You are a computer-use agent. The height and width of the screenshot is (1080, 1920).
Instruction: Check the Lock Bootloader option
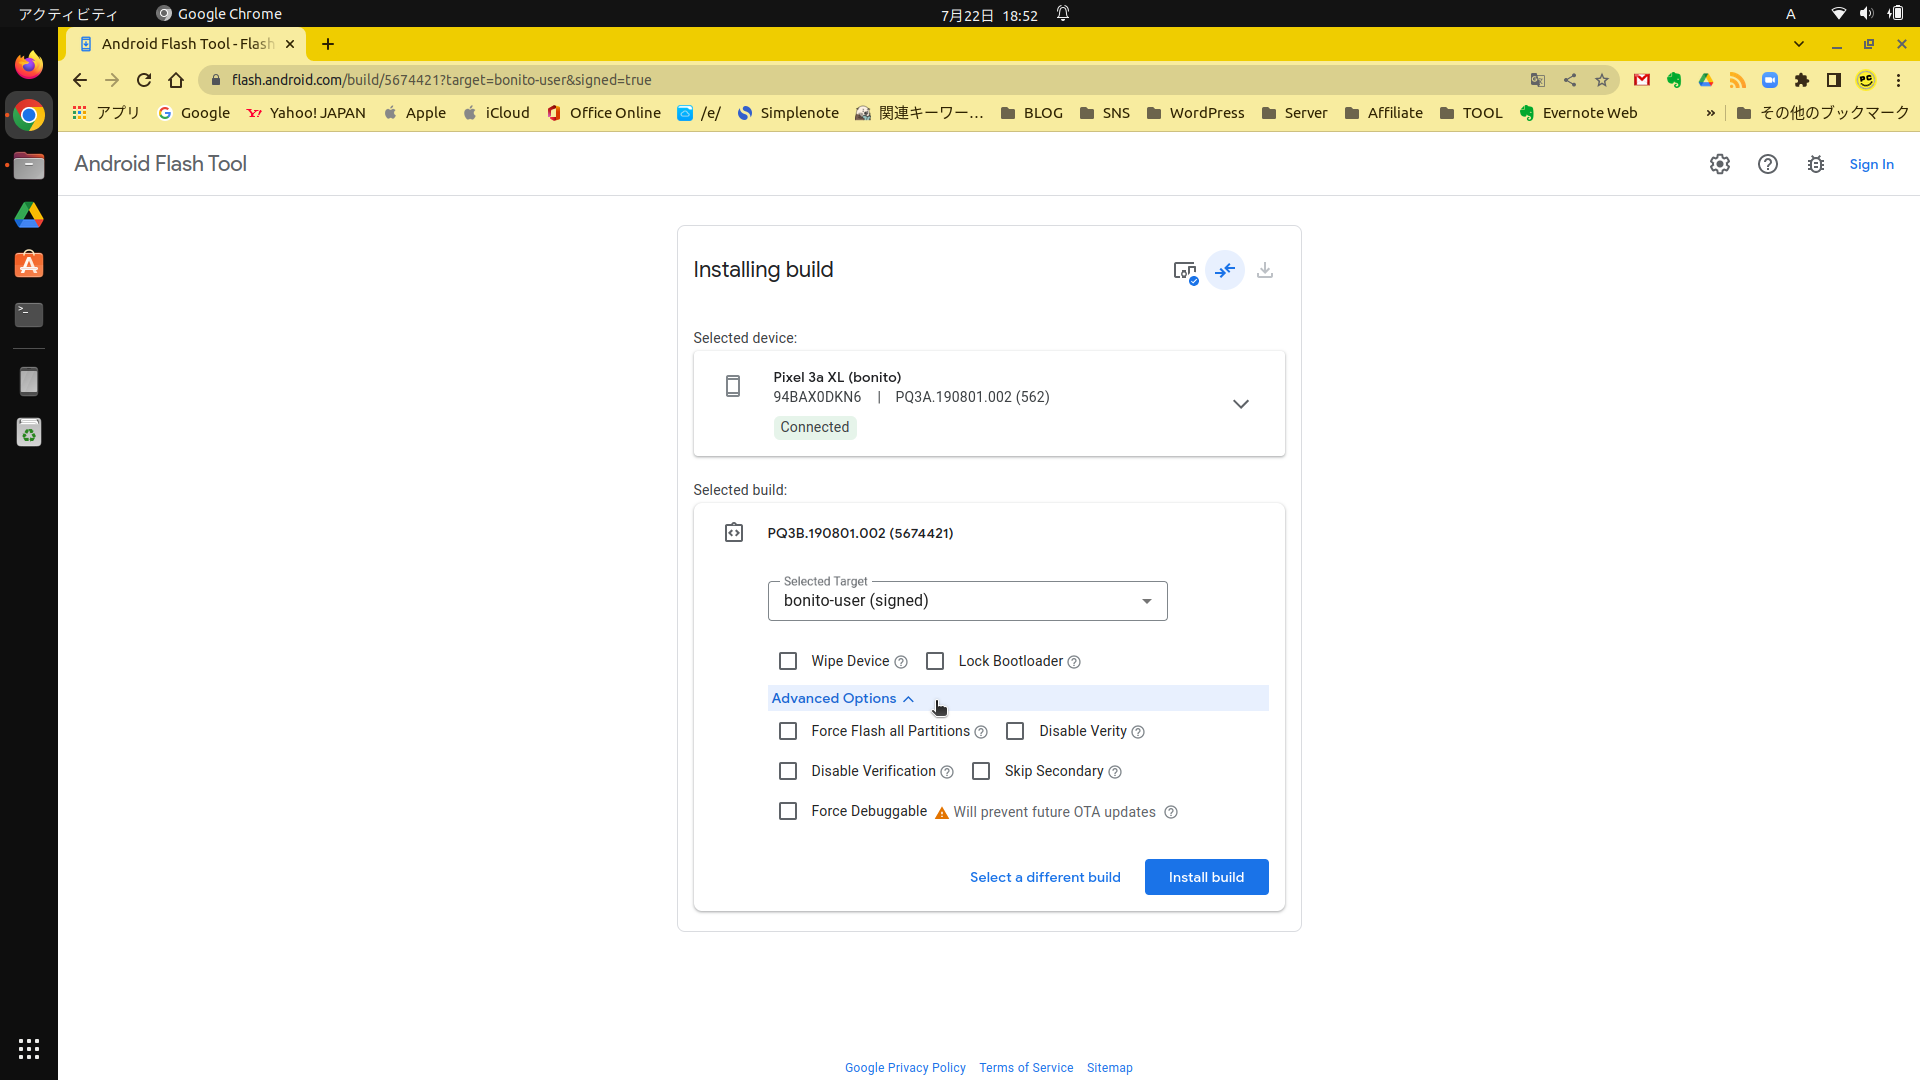coord(935,661)
